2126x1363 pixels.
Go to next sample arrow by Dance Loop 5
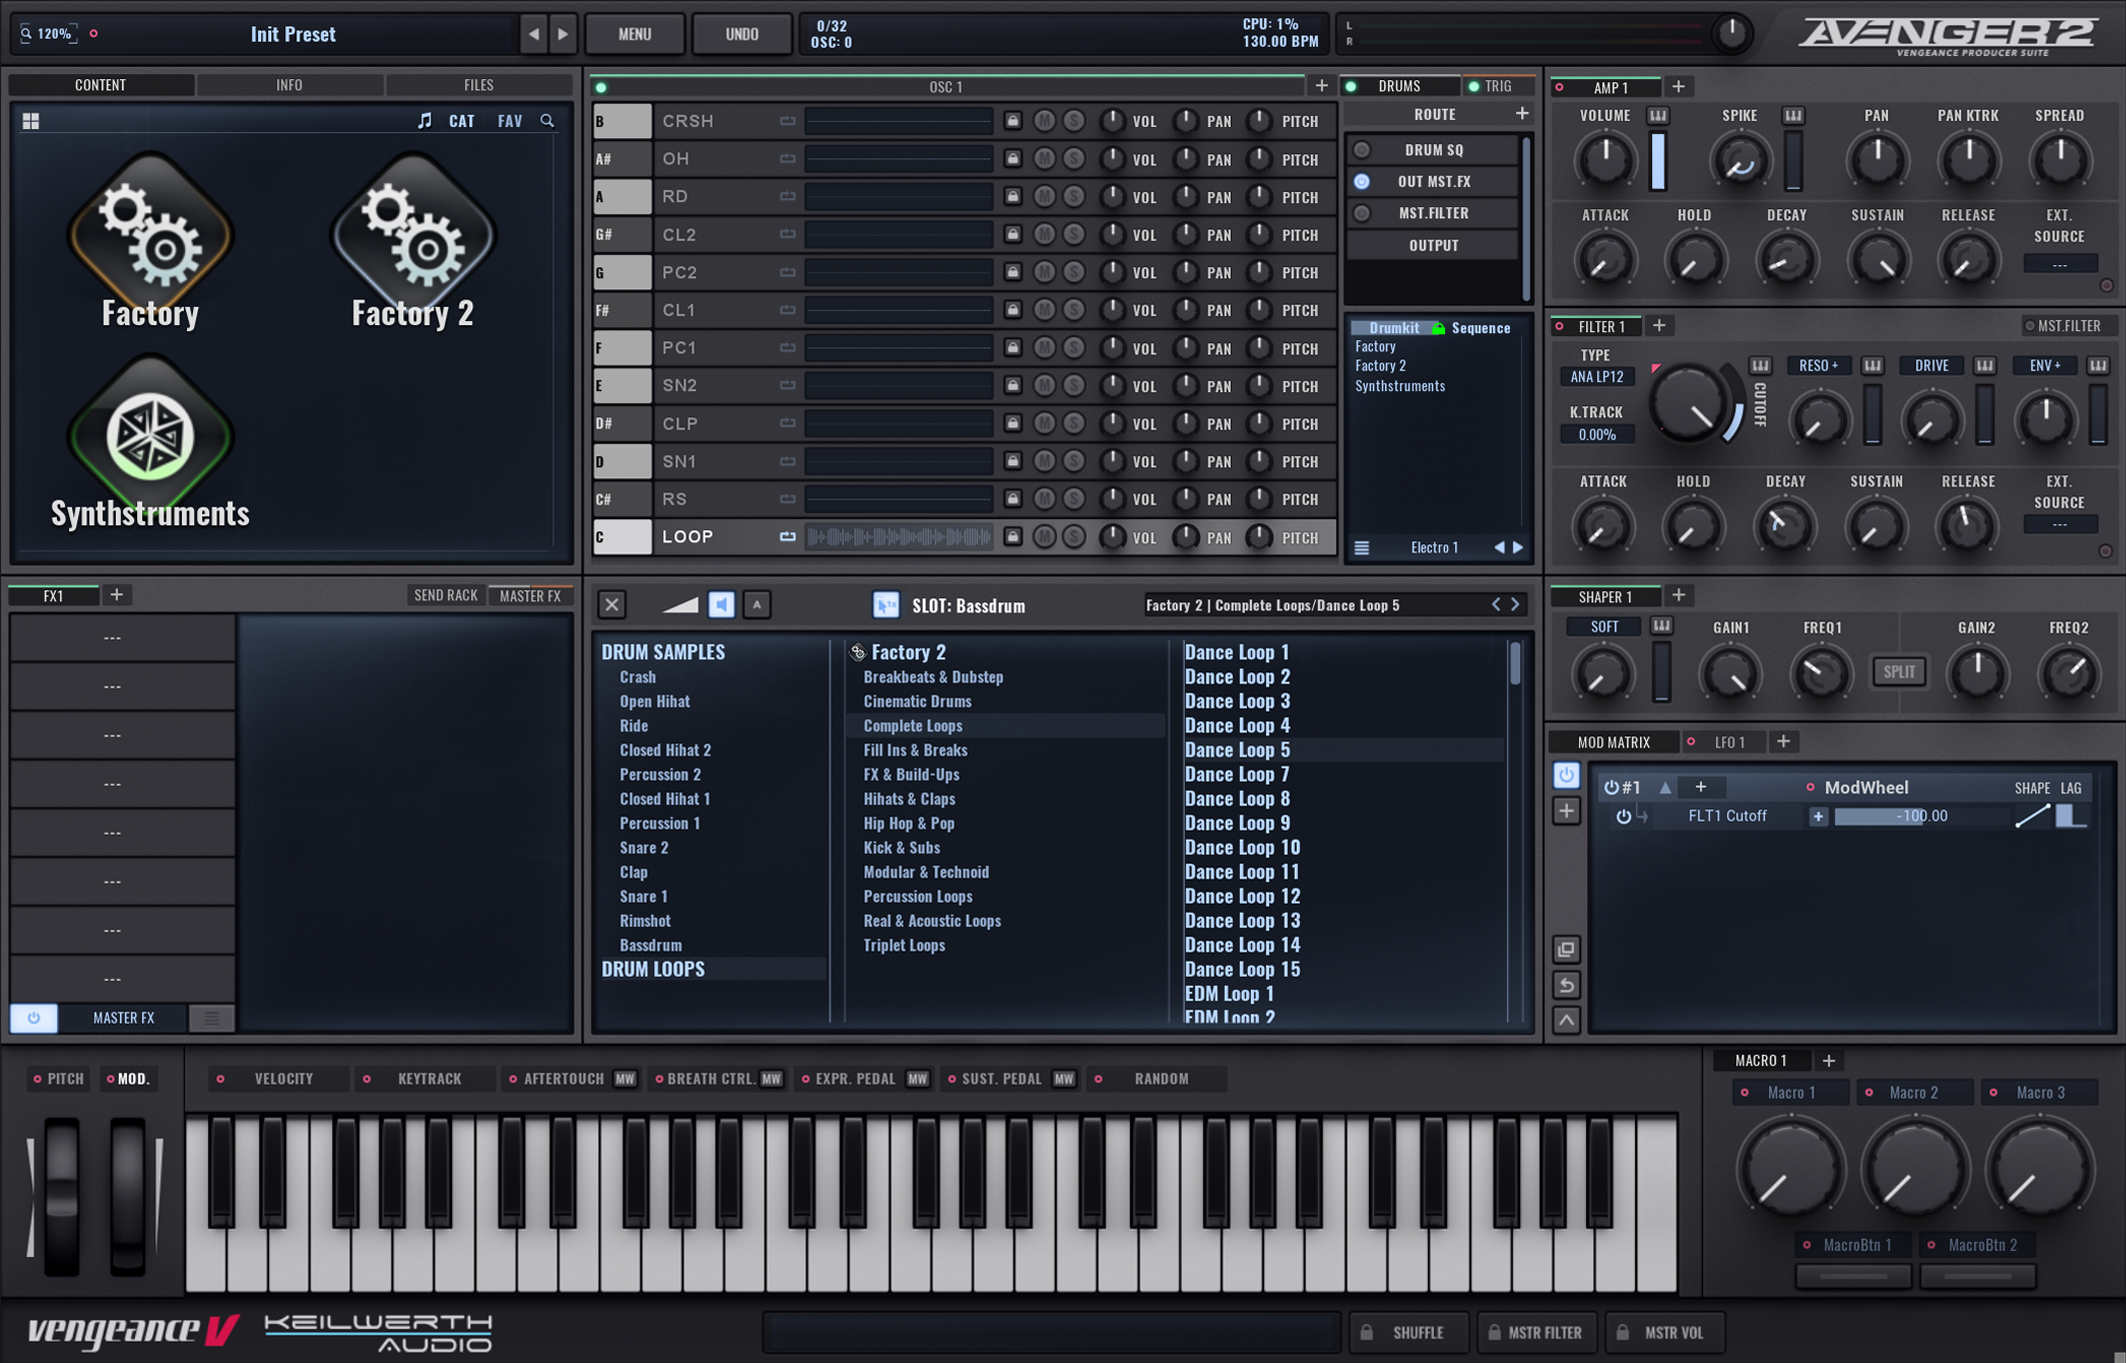(1515, 605)
